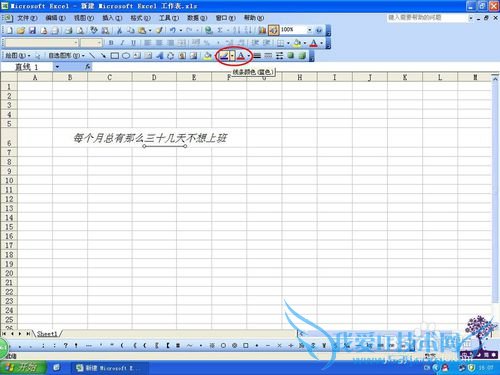Open the font size dropdown

(99, 43)
